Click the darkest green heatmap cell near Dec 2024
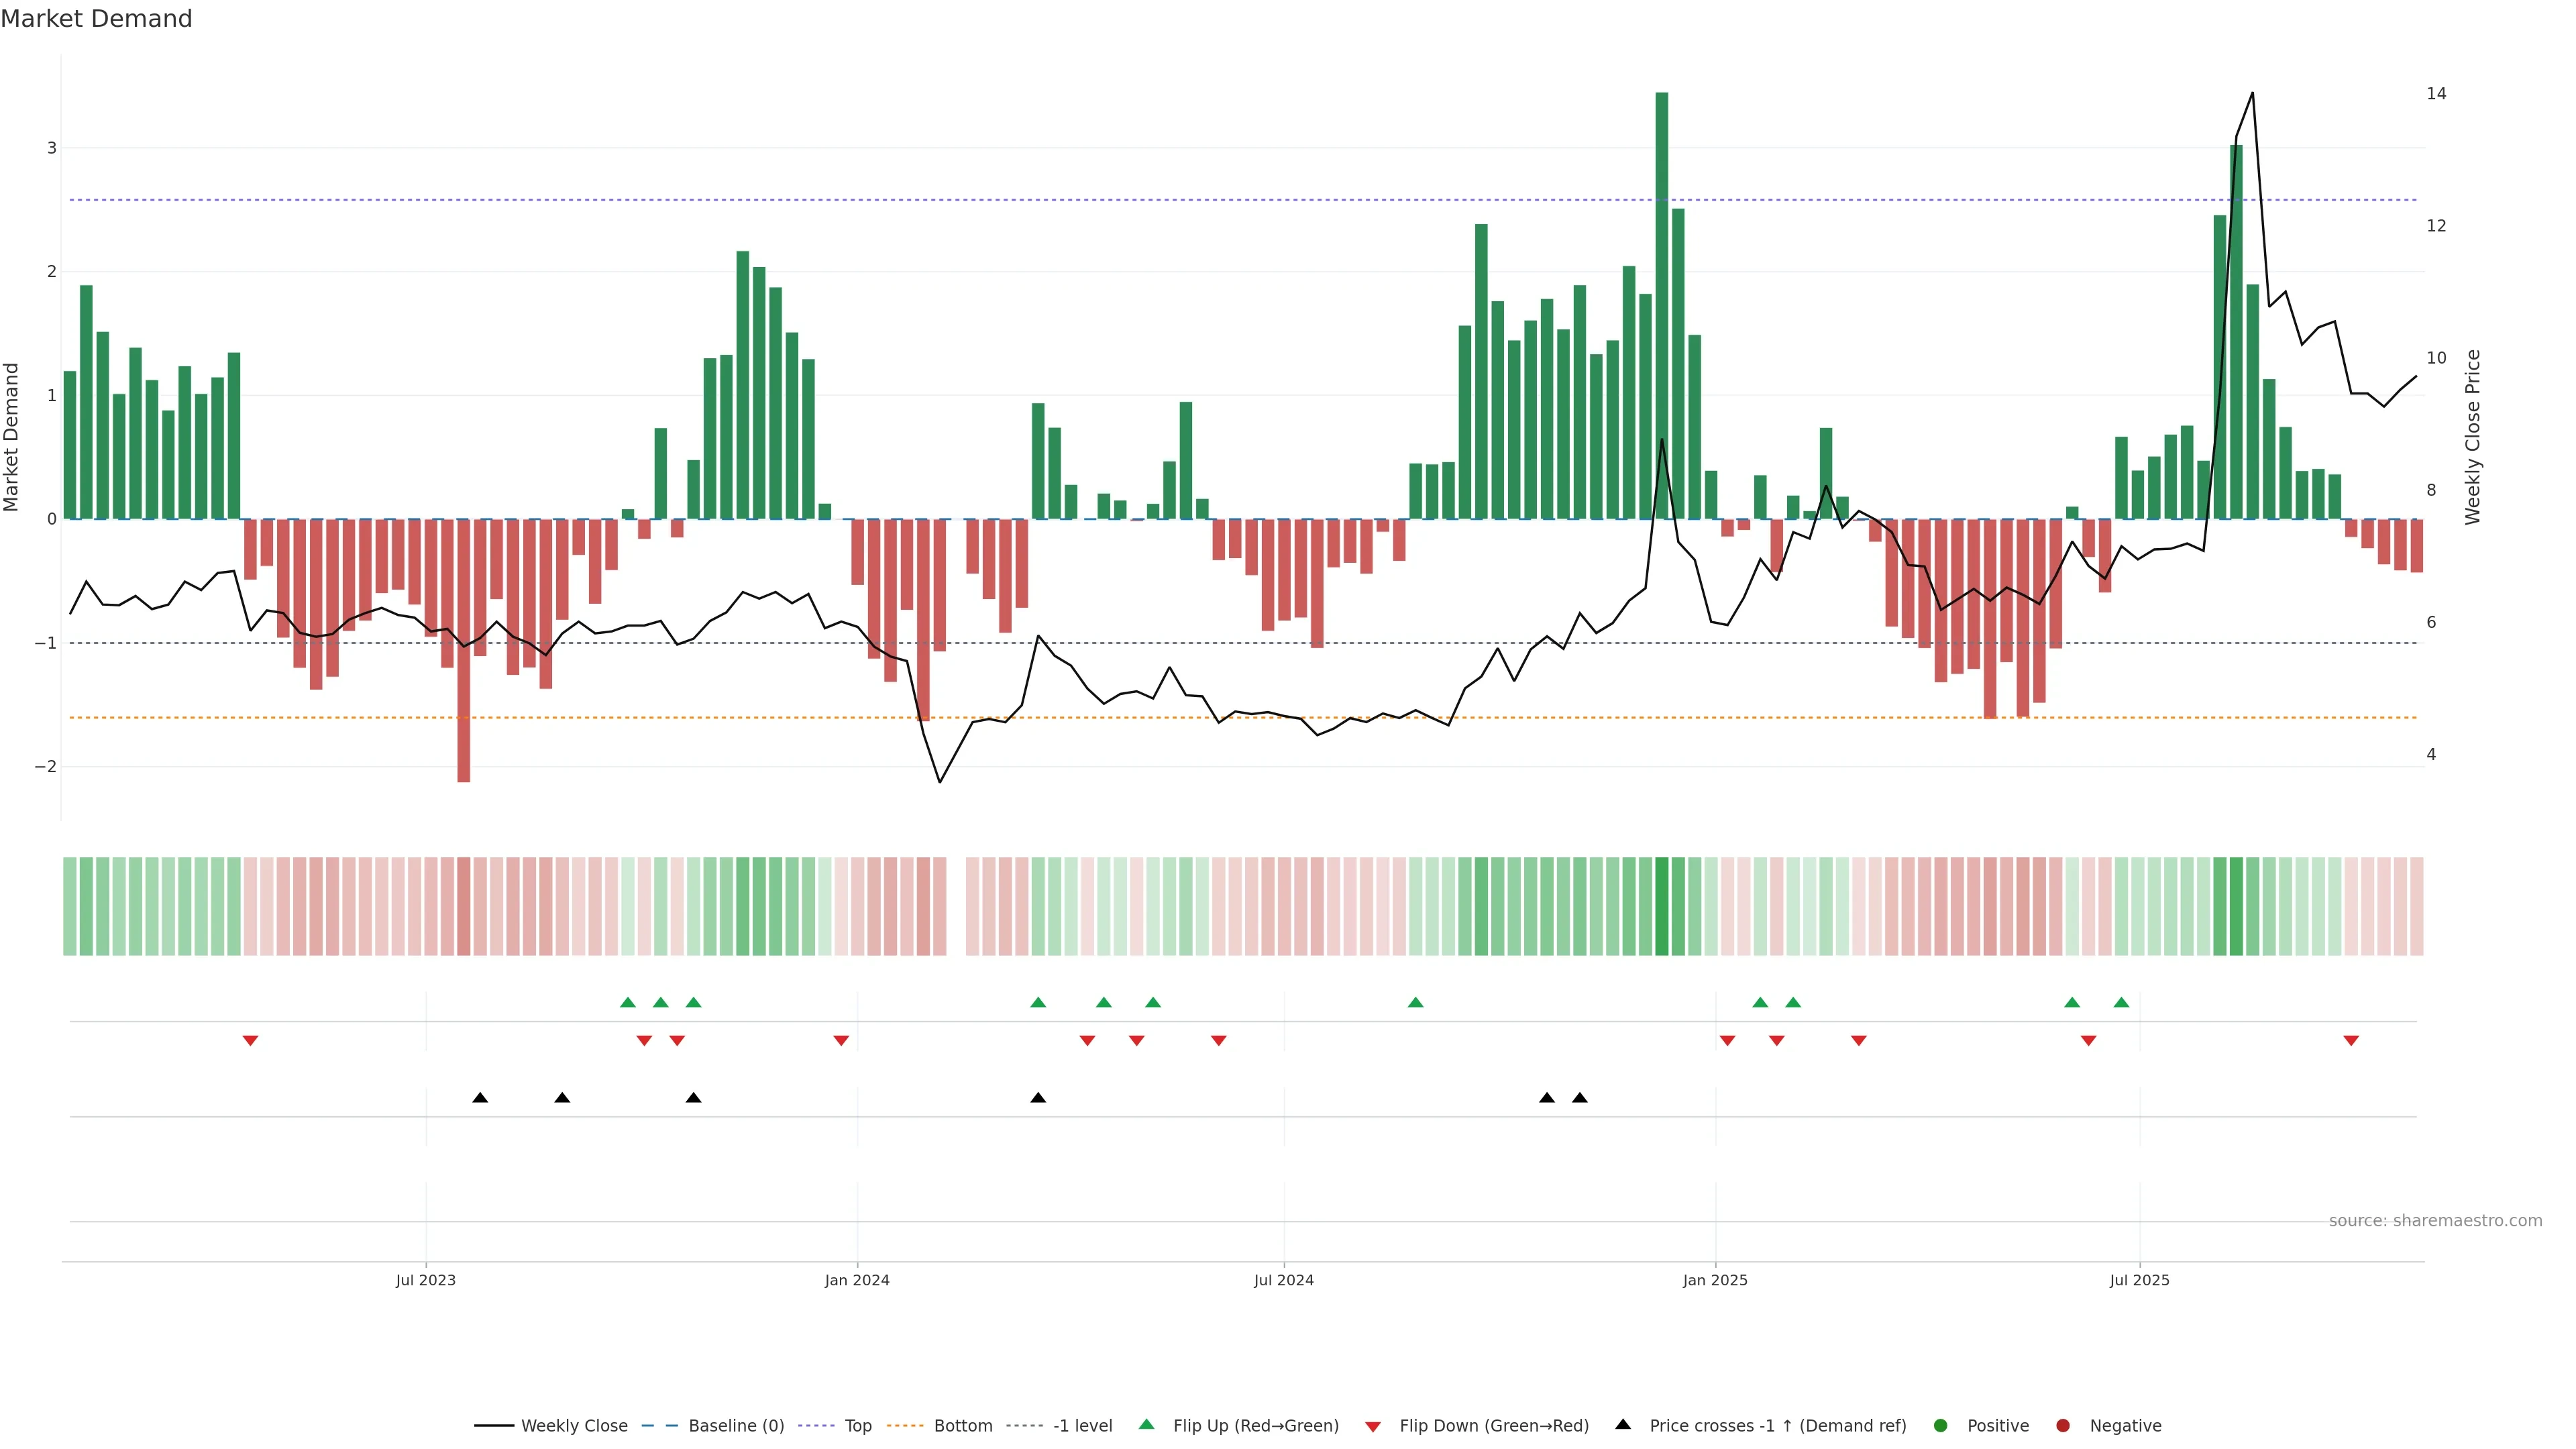2576x1449 pixels. 1662,906
